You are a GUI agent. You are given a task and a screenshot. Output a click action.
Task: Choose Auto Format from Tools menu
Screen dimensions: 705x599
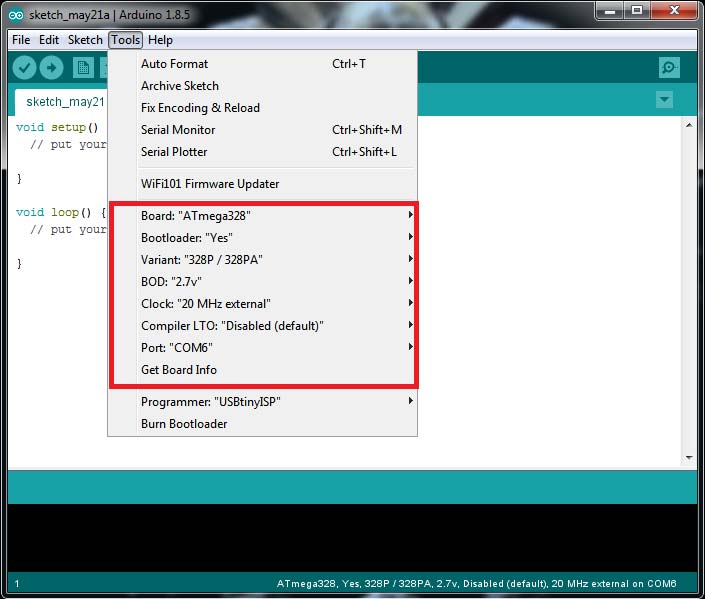263,64
